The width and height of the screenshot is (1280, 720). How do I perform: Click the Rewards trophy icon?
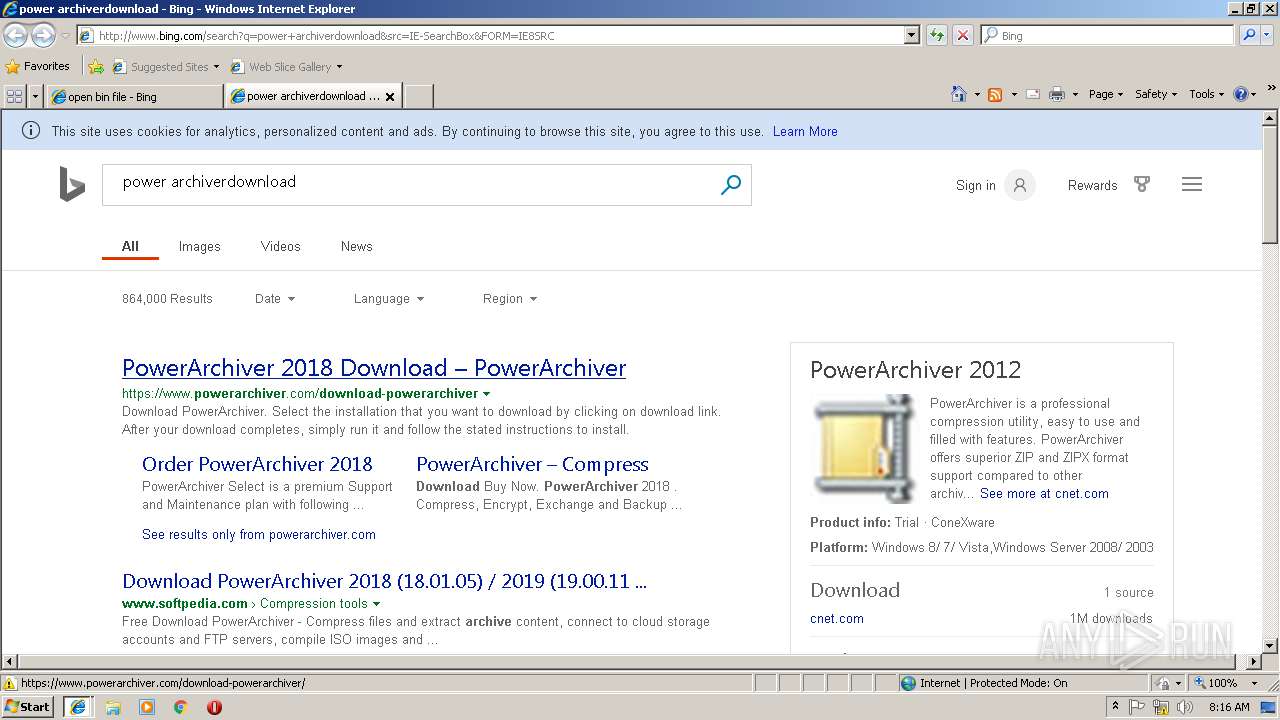tap(1142, 185)
